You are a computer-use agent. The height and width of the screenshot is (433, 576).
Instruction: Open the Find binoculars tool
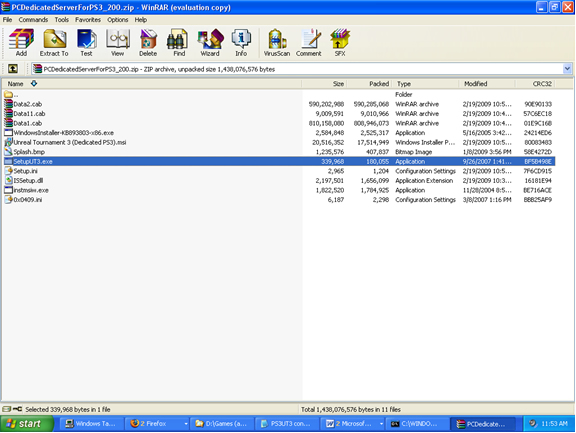[x=179, y=43]
